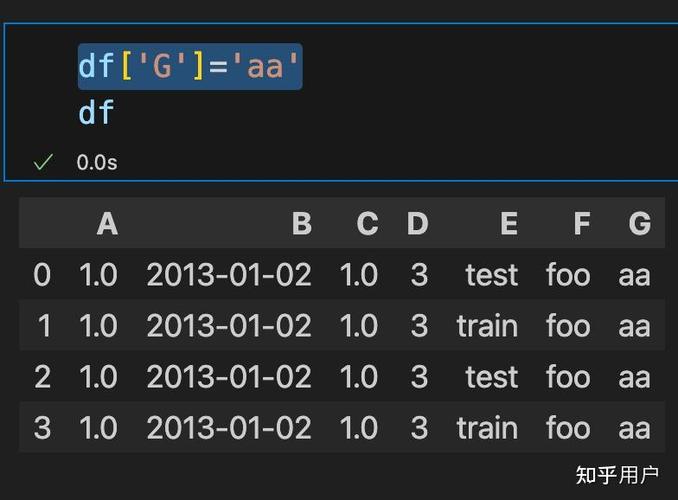Click the 'train' cell in row 3
The width and height of the screenshot is (678, 500).
coord(487,428)
